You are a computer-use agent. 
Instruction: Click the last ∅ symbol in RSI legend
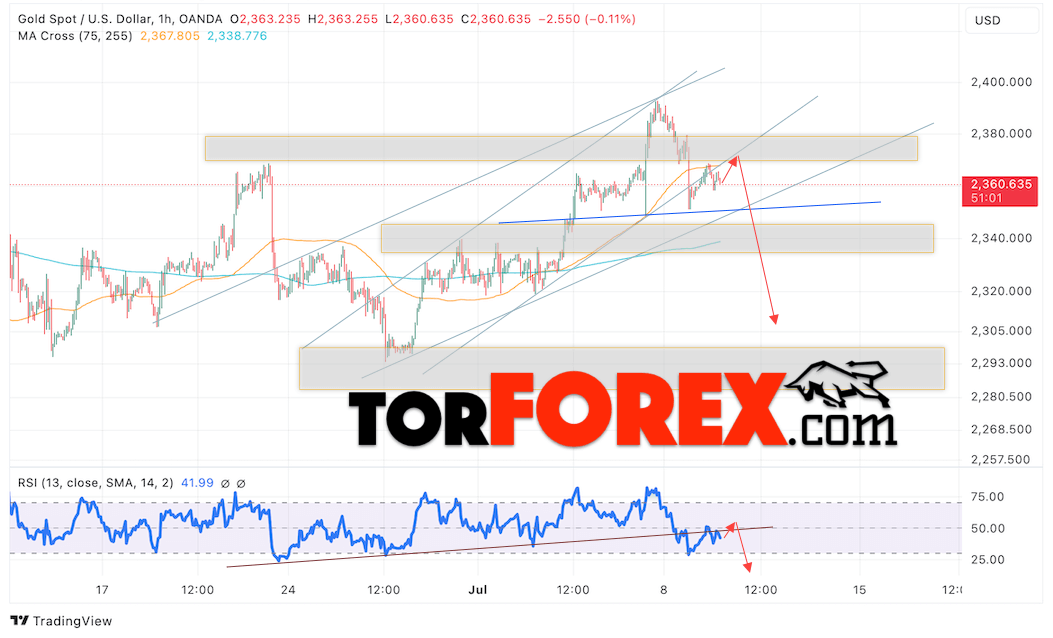241,483
